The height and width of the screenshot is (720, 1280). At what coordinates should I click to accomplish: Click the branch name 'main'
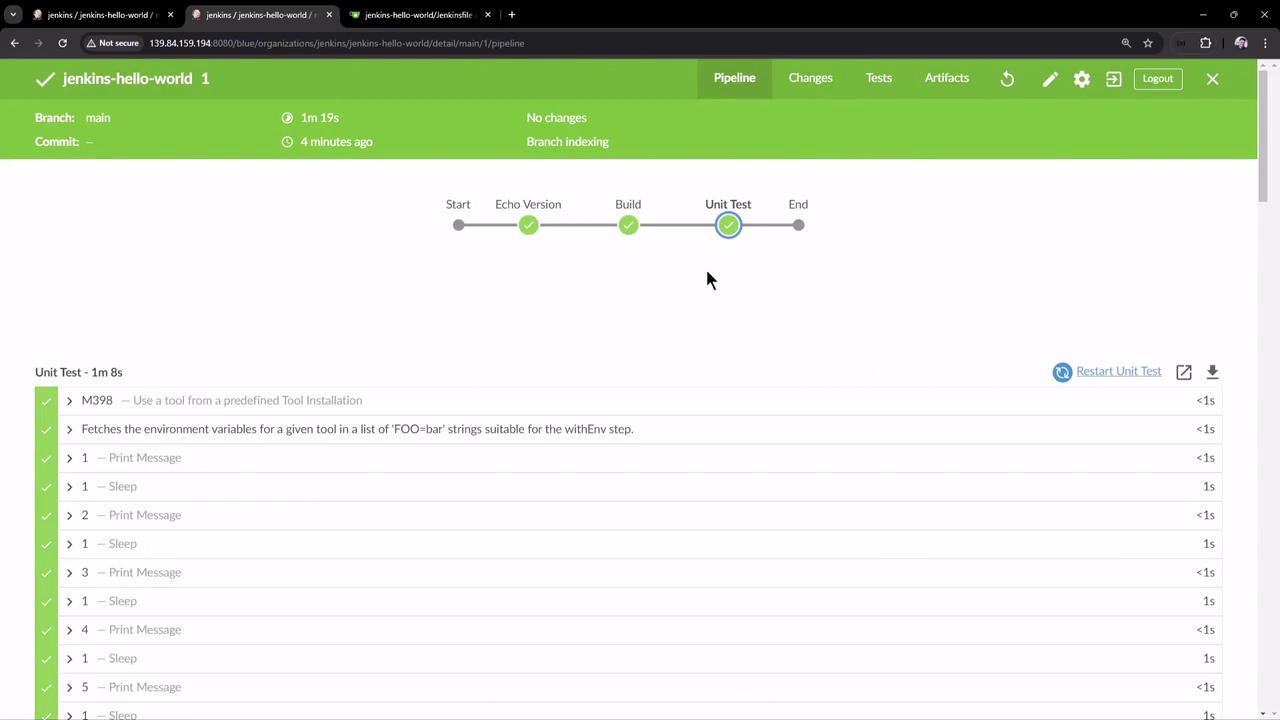tap(98, 118)
